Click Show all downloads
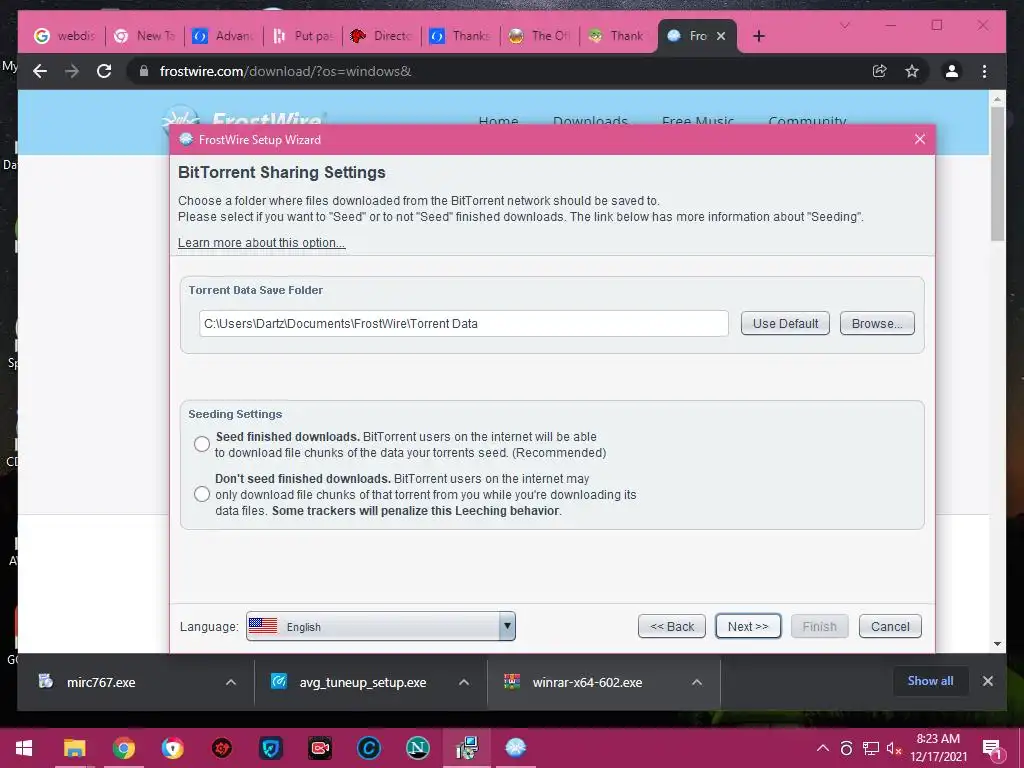Screen dimensions: 1024x768 click(930, 680)
